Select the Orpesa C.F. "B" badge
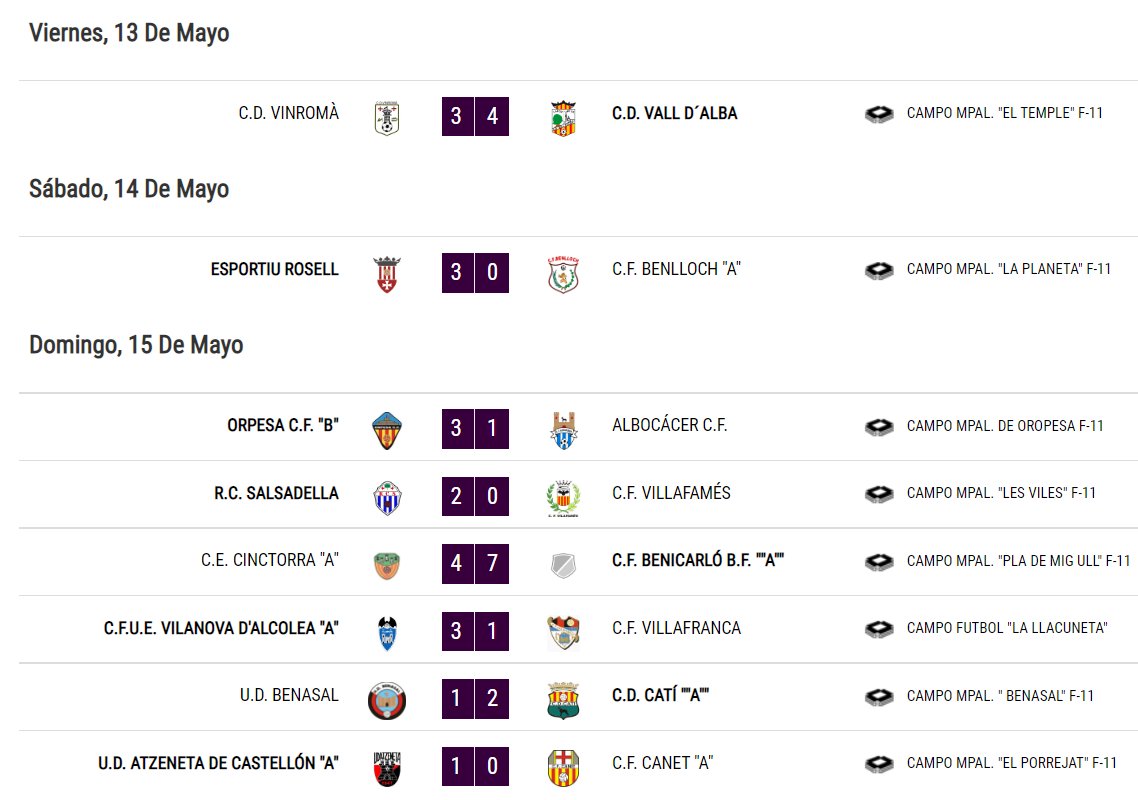Viewport: 1138px width, 800px height. point(387,430)
